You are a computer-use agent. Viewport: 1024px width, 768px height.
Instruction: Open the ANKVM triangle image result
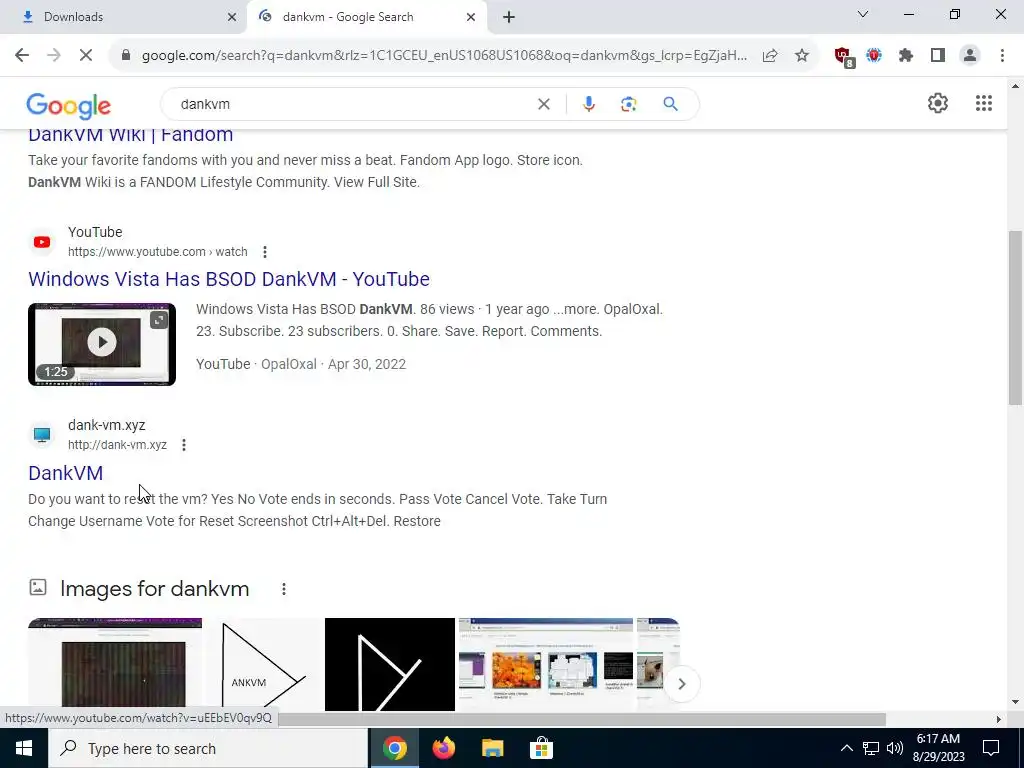pyautogui.click(x=264, y=664)
